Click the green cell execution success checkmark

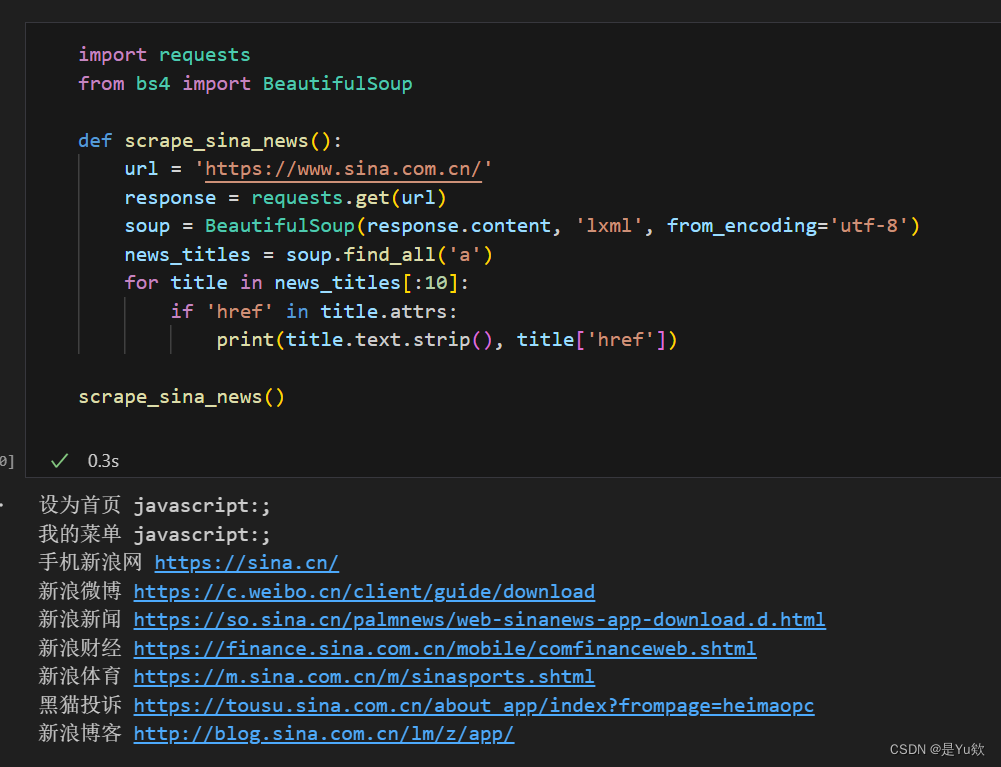point(59,460)
